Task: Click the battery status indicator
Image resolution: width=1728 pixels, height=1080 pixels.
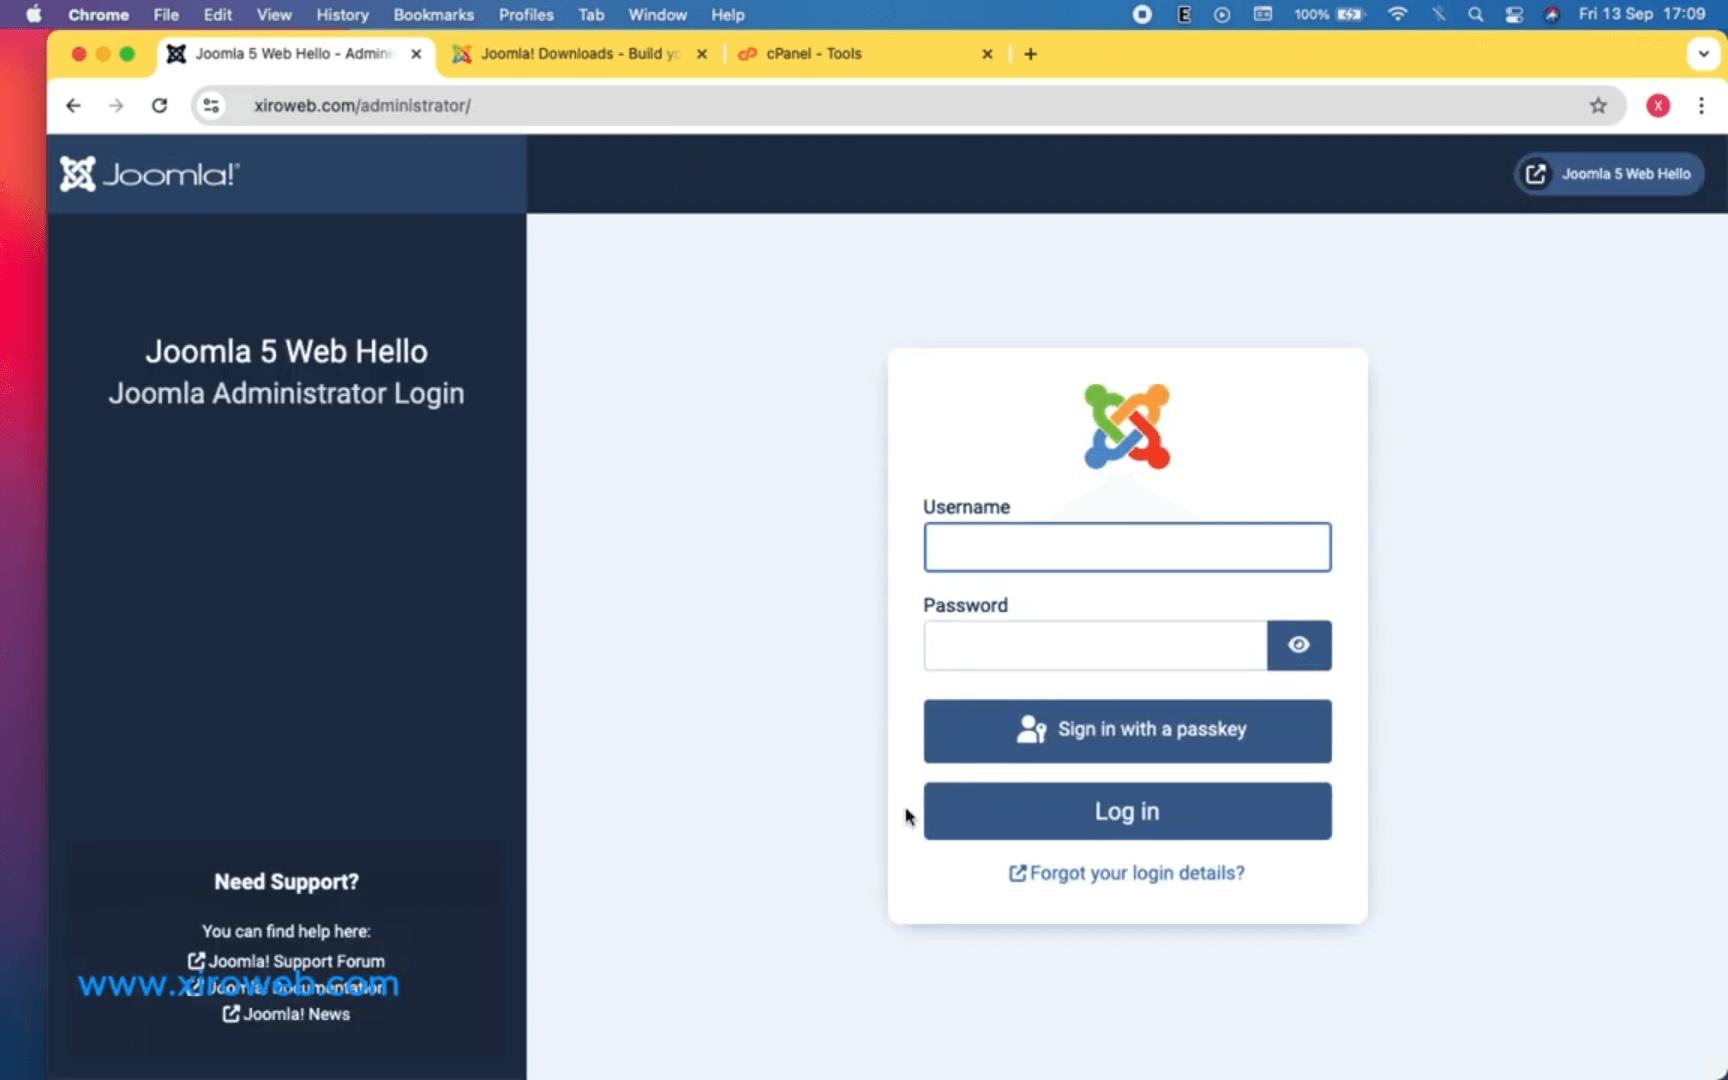Action: click(1329, 14)
